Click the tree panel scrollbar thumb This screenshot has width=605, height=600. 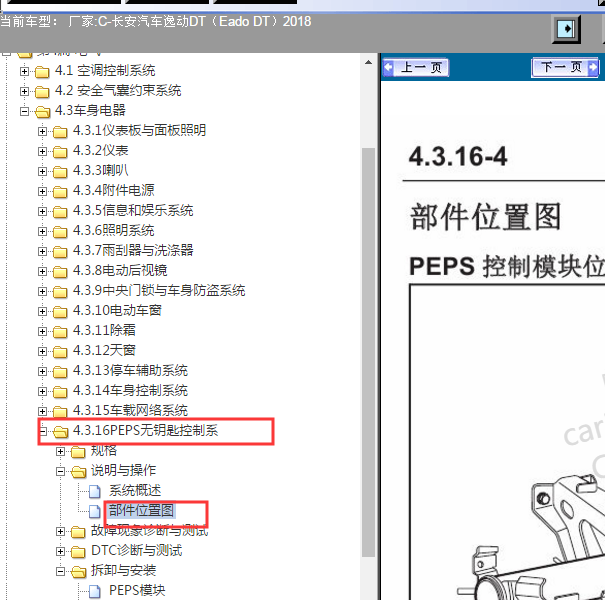(x=368, y=352)
